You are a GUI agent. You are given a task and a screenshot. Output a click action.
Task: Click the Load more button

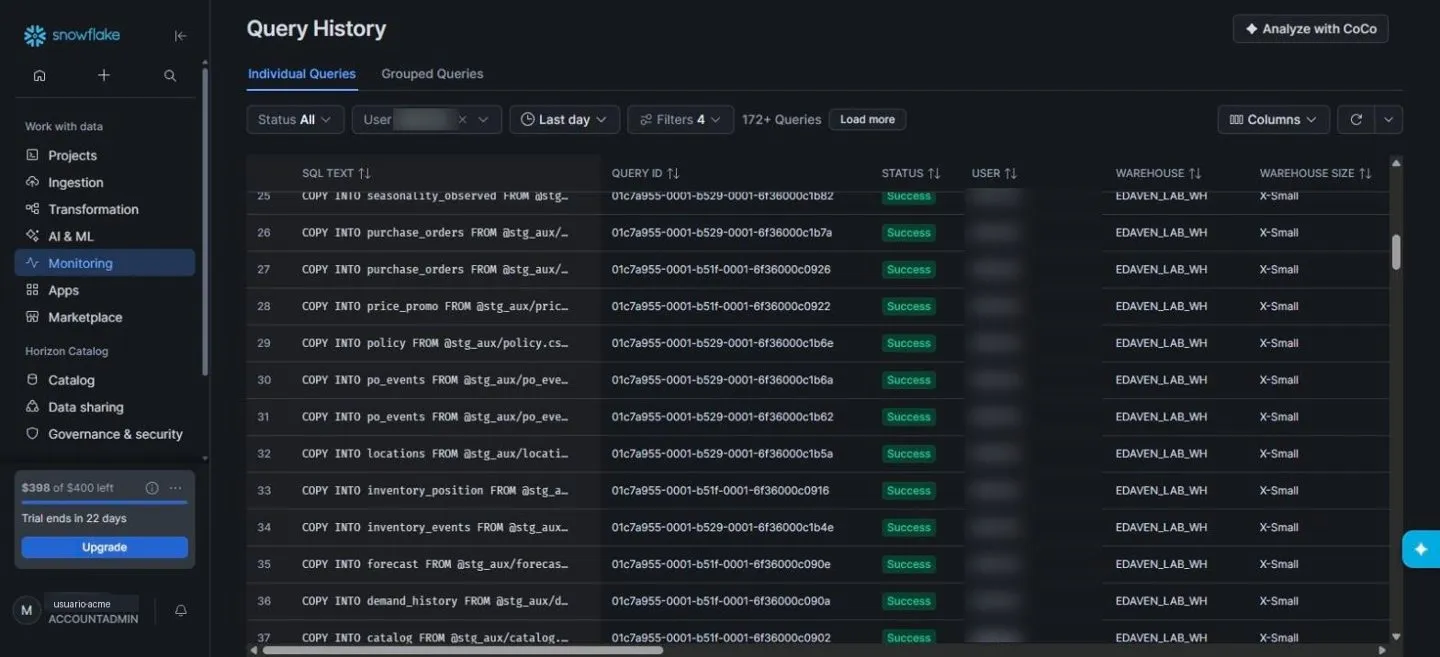[x=867, y=119]
